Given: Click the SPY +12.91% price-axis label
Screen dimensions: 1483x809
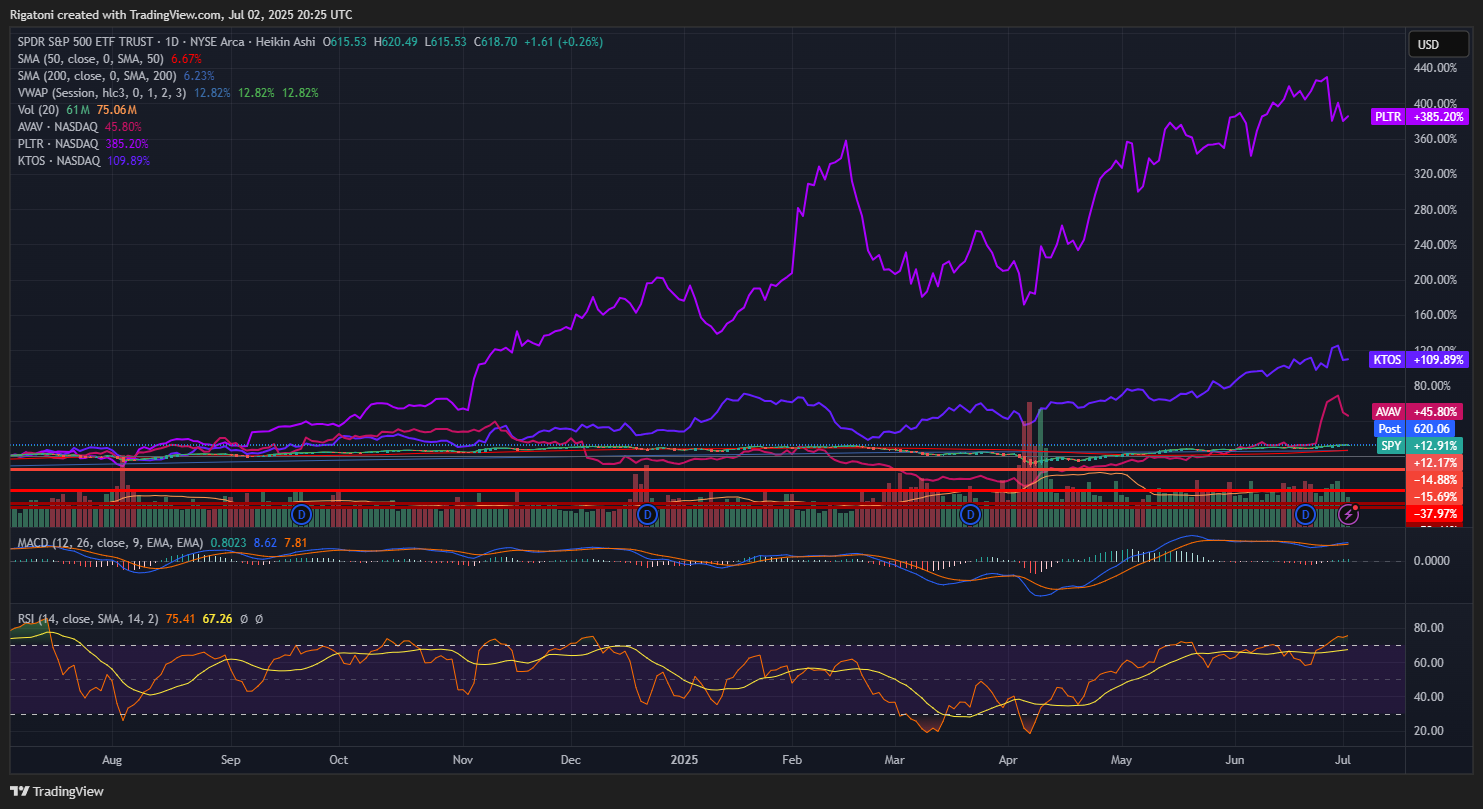Looking at the screenshot, I should click(x=1420, y=445).
